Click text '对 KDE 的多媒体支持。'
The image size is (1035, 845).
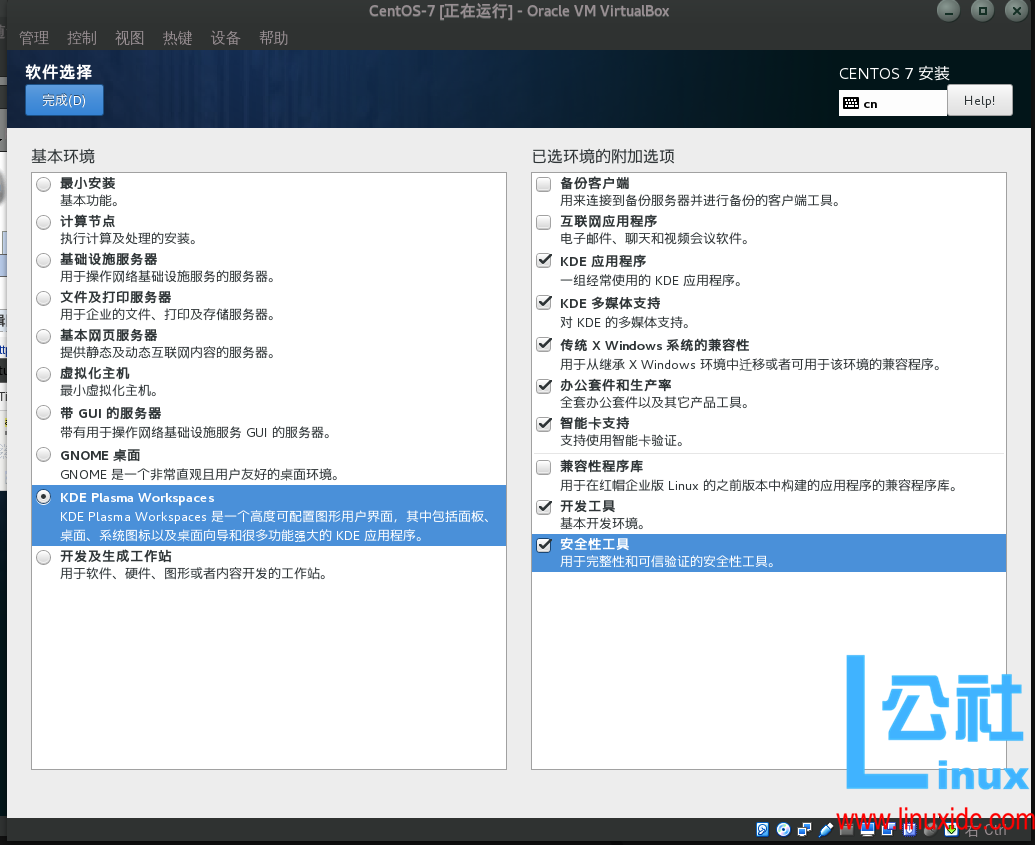point(625,322)
